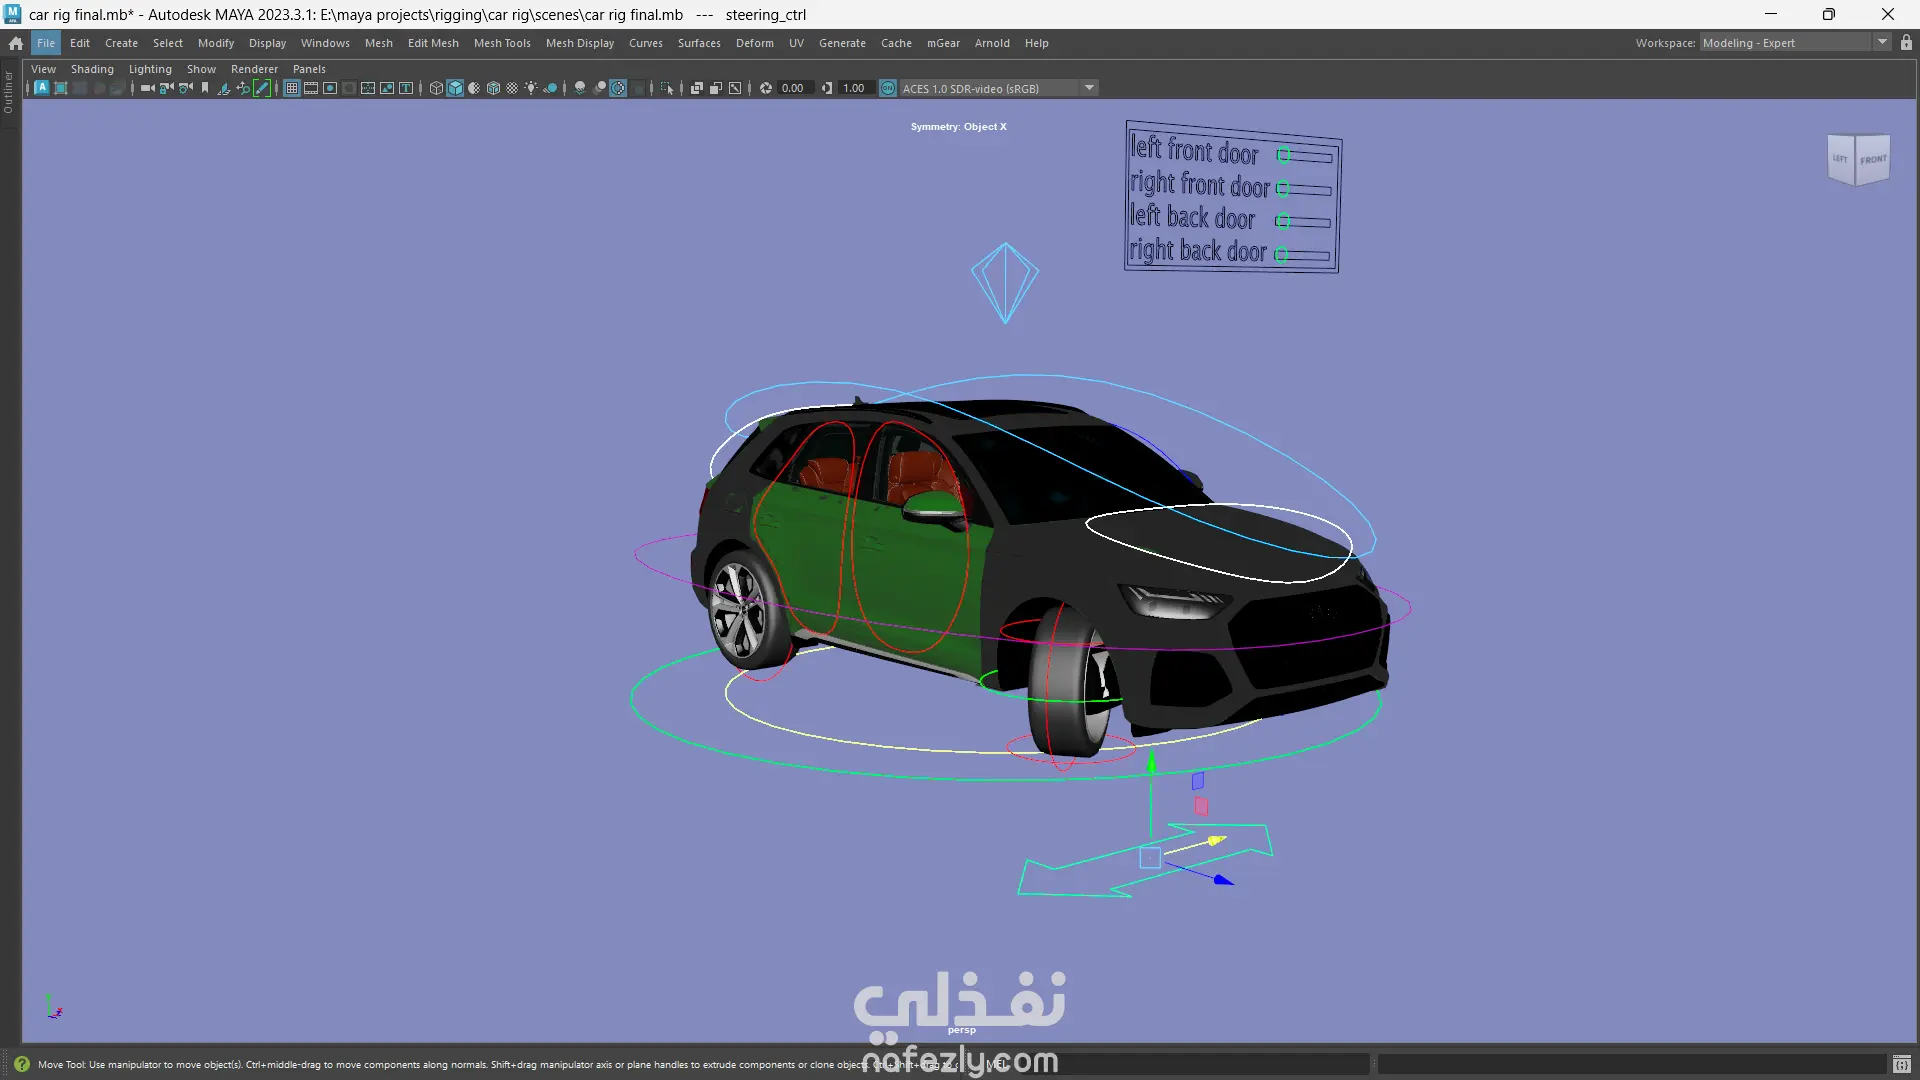Click the gamma reset icon
Viewport: 1920px width, 1080px height.
tap(827, 88)
